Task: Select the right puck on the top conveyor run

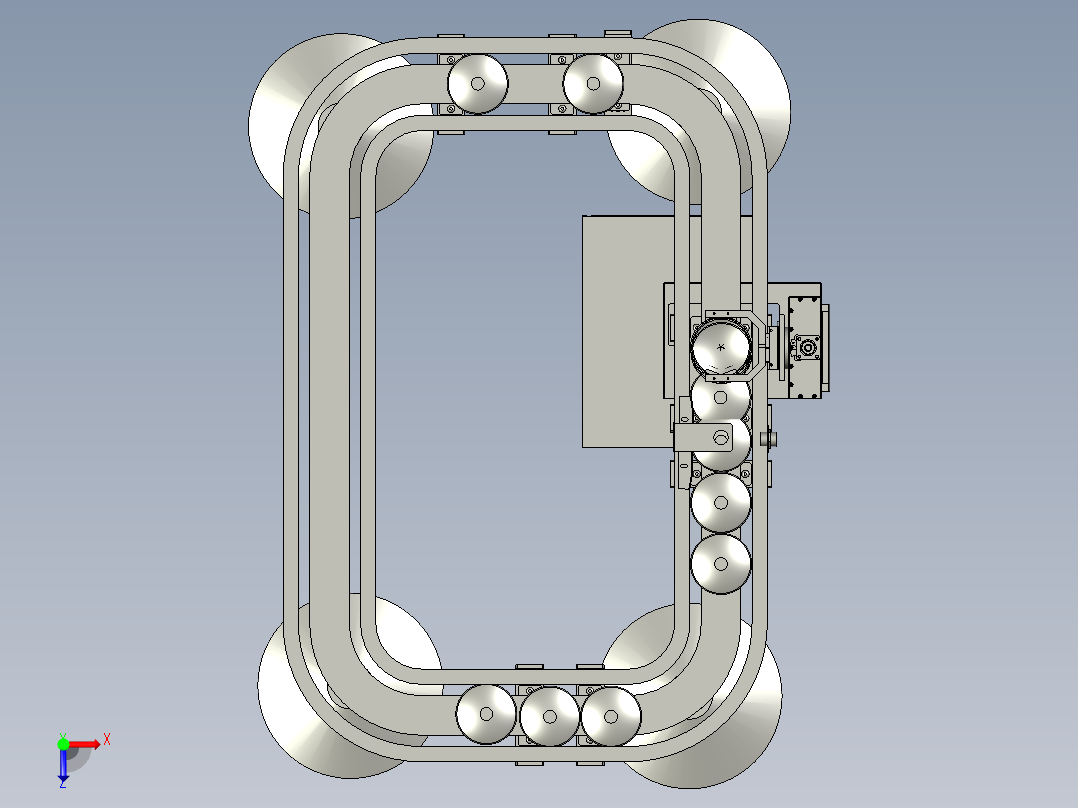Action: click(593, 83)
